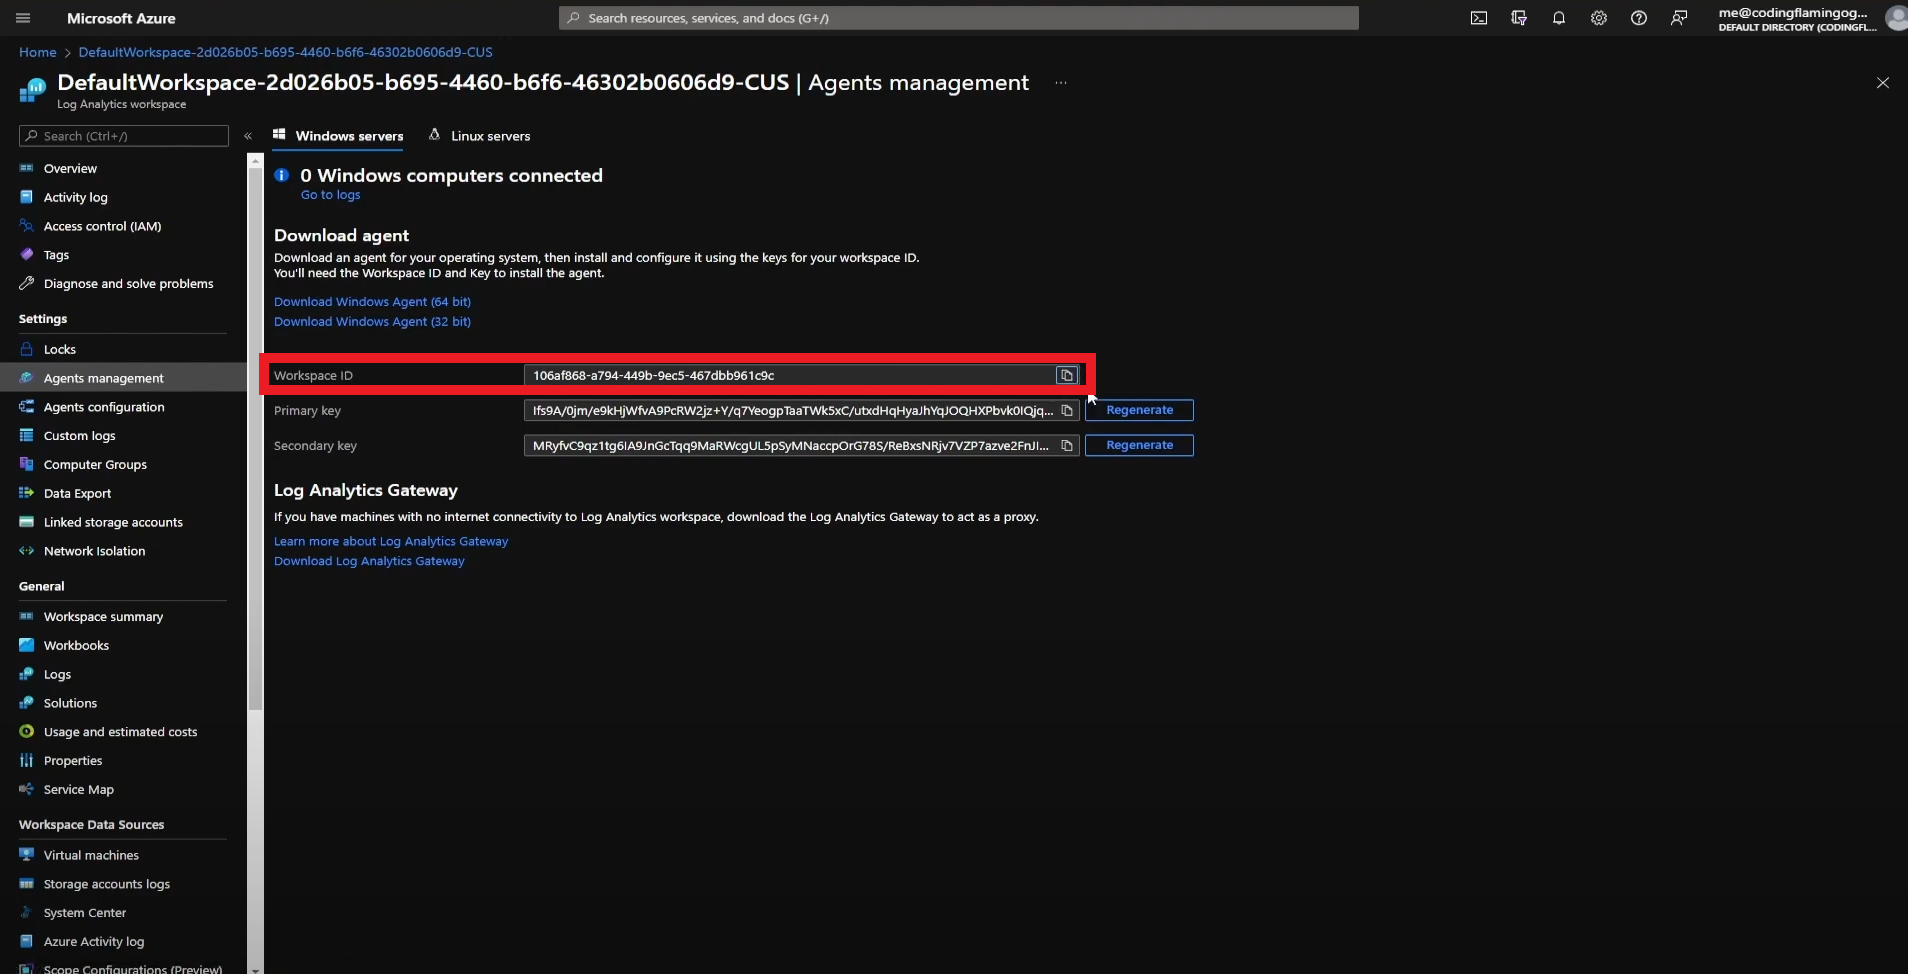Click the sidebar scrollbar up arrow
This screenshot has width=1908, height=974.
click(255, 160)
